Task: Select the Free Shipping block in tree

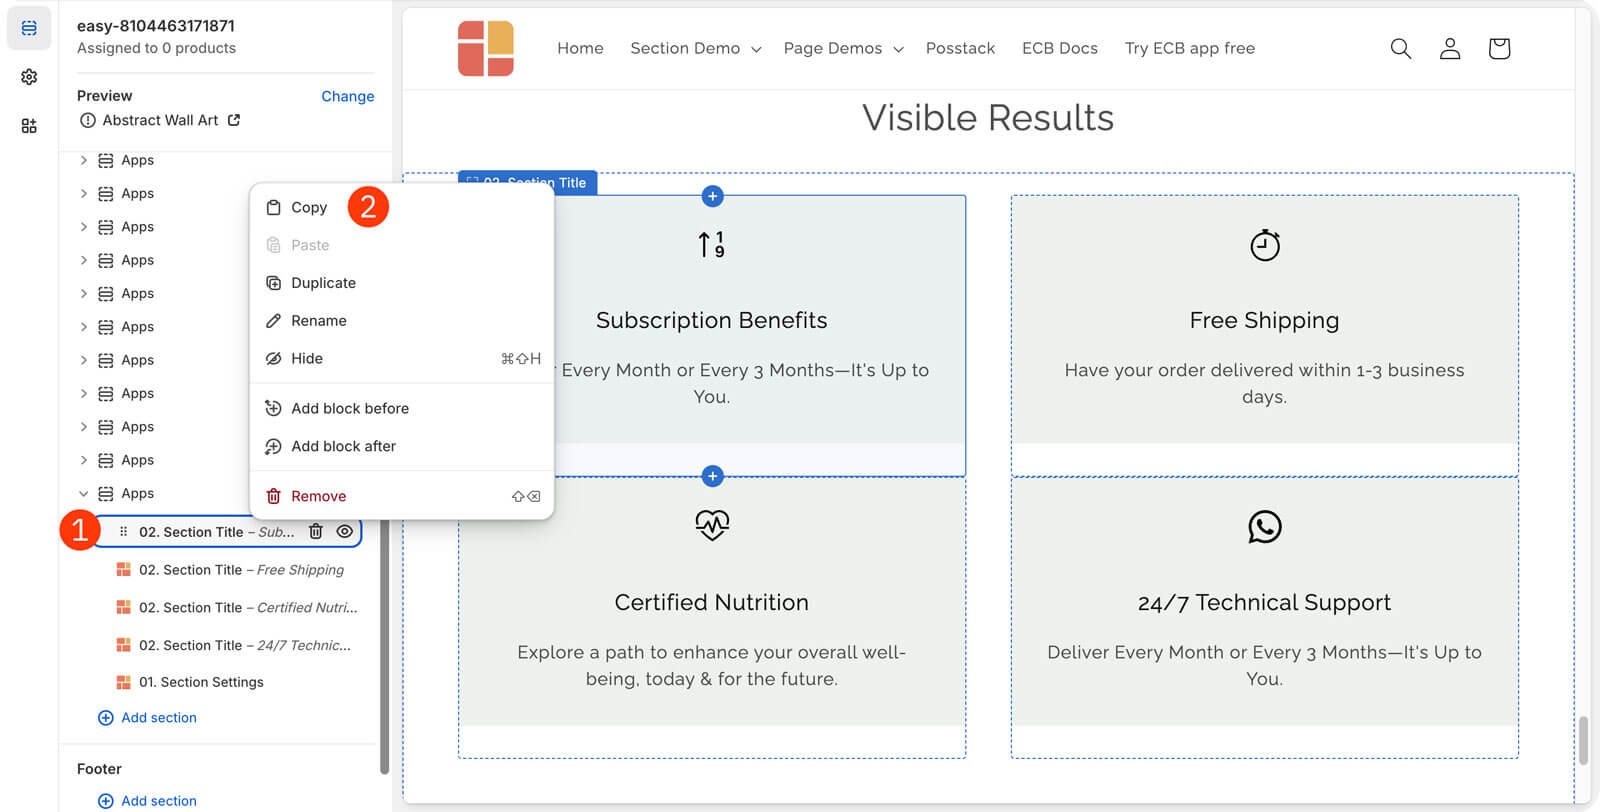Action: pyautogui.click(x=240, y=570)
